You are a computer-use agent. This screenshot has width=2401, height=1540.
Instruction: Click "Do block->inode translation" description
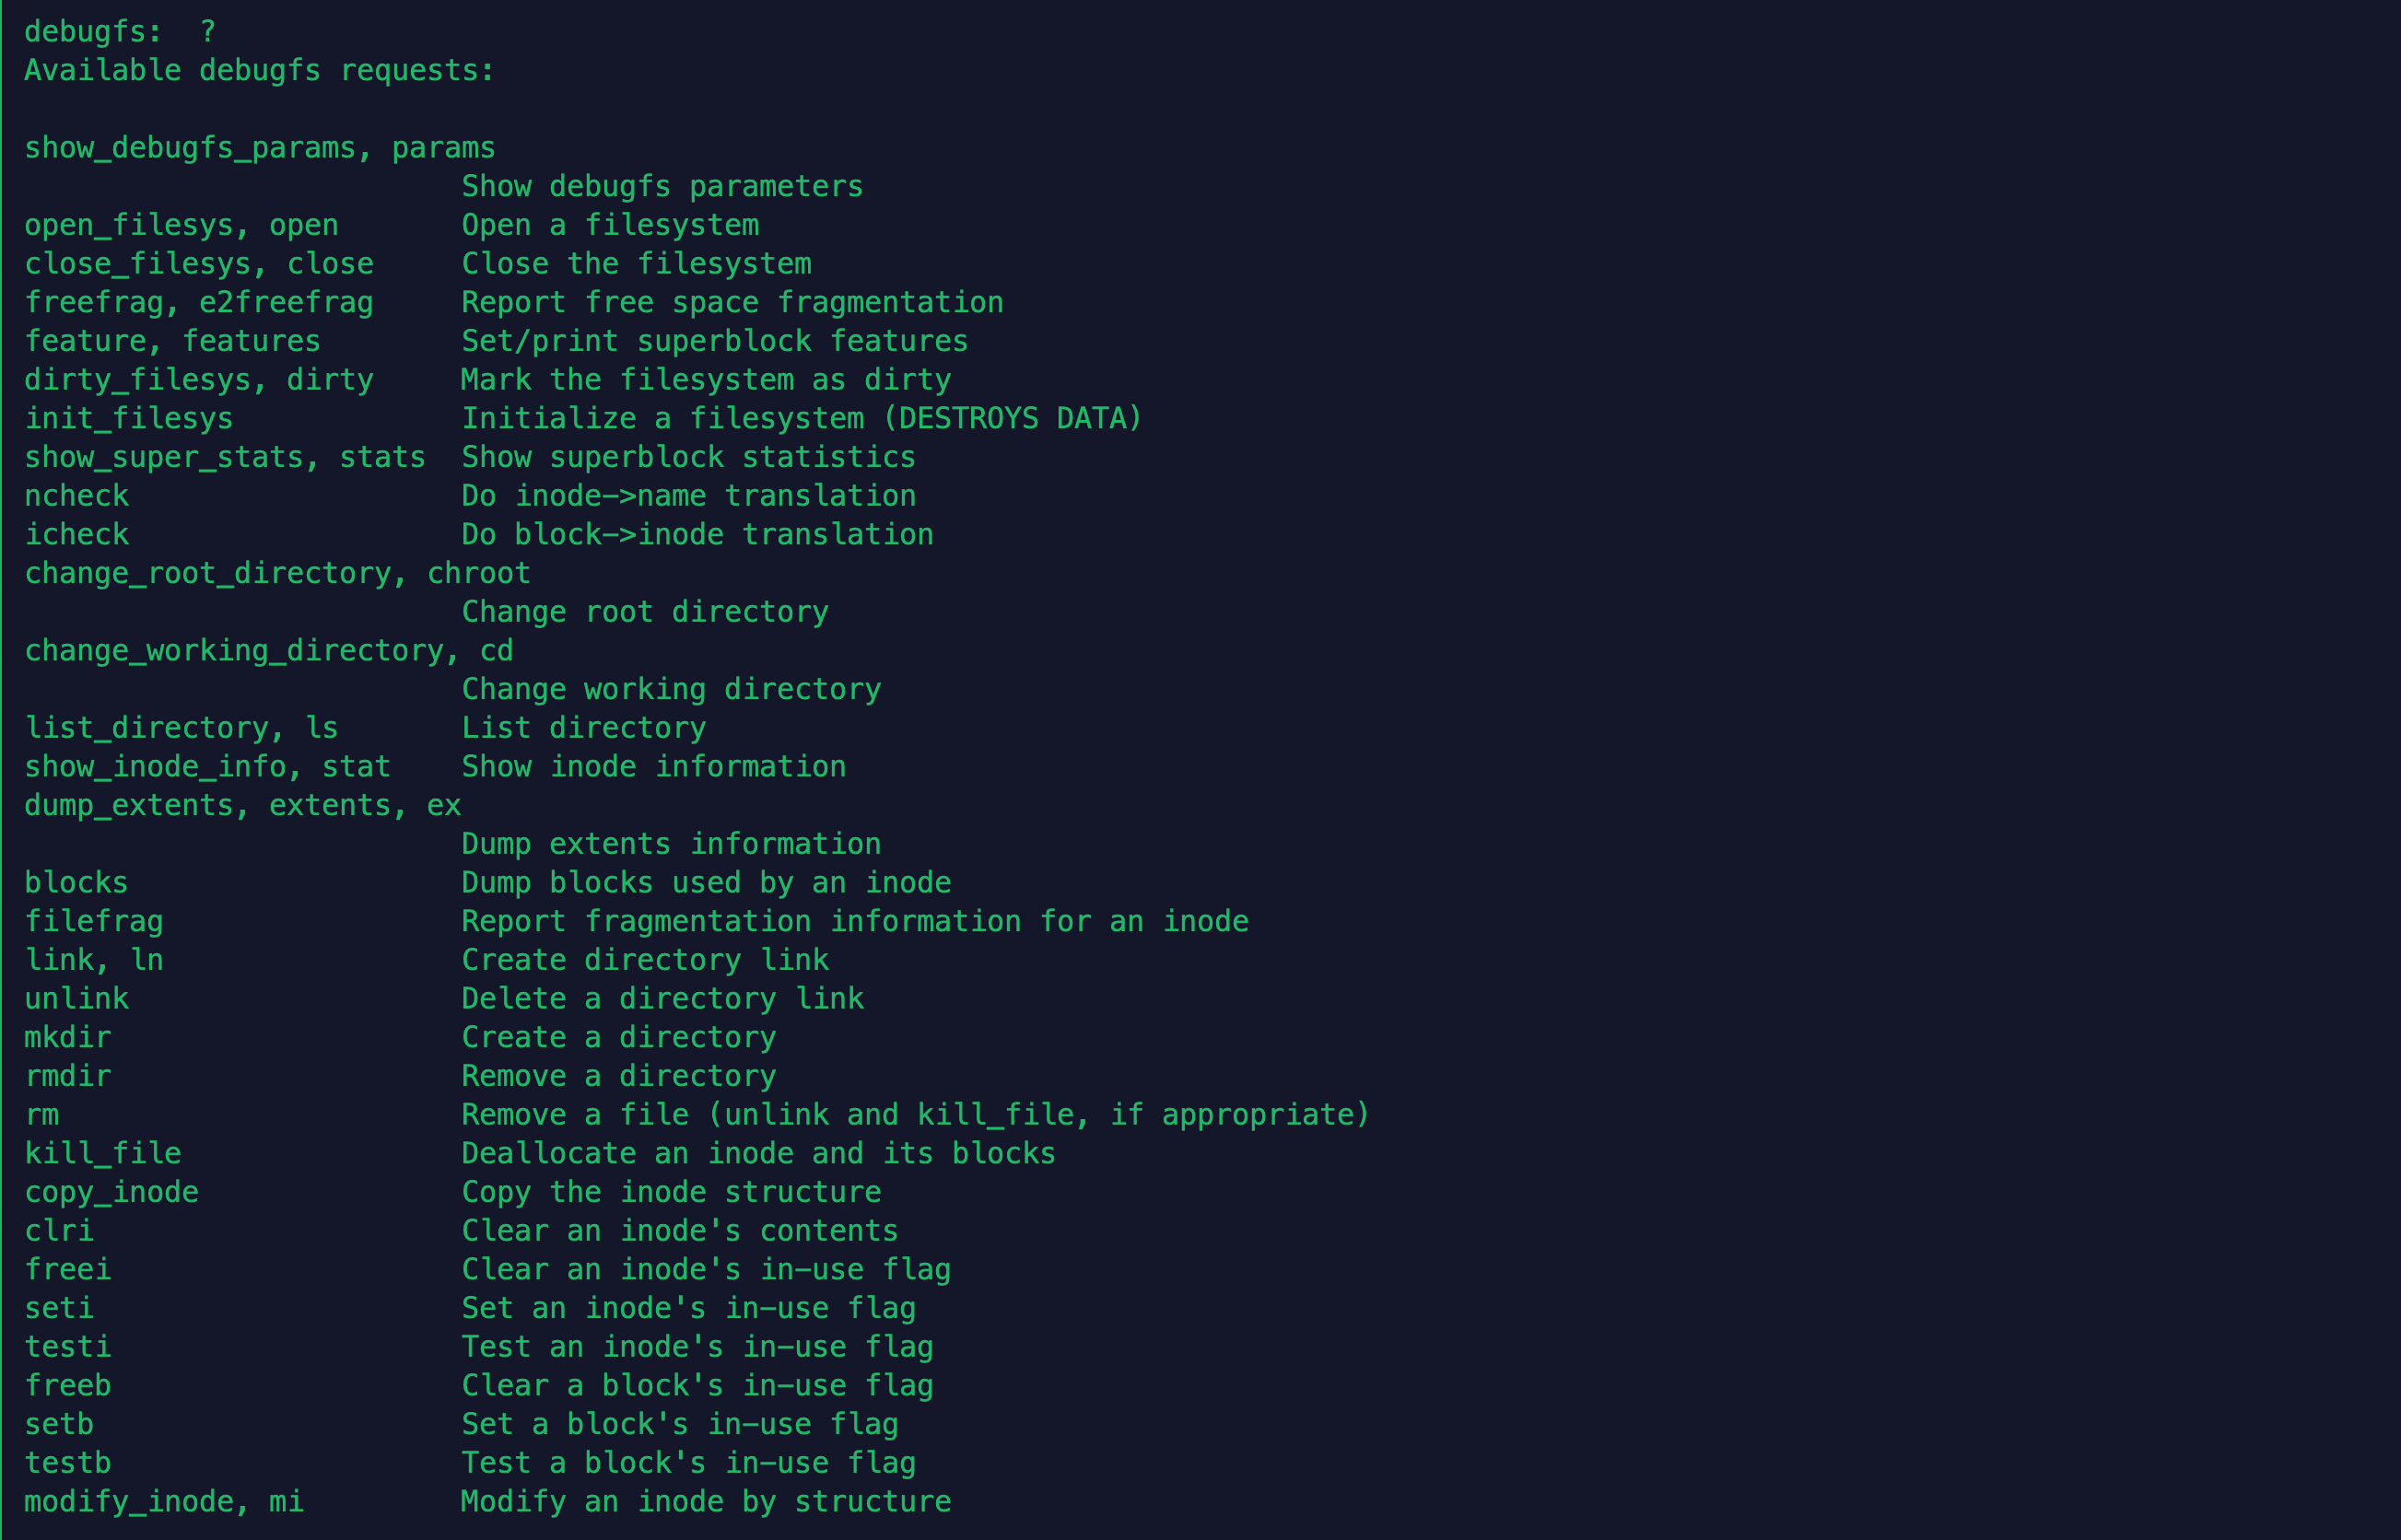coord(697,534)
